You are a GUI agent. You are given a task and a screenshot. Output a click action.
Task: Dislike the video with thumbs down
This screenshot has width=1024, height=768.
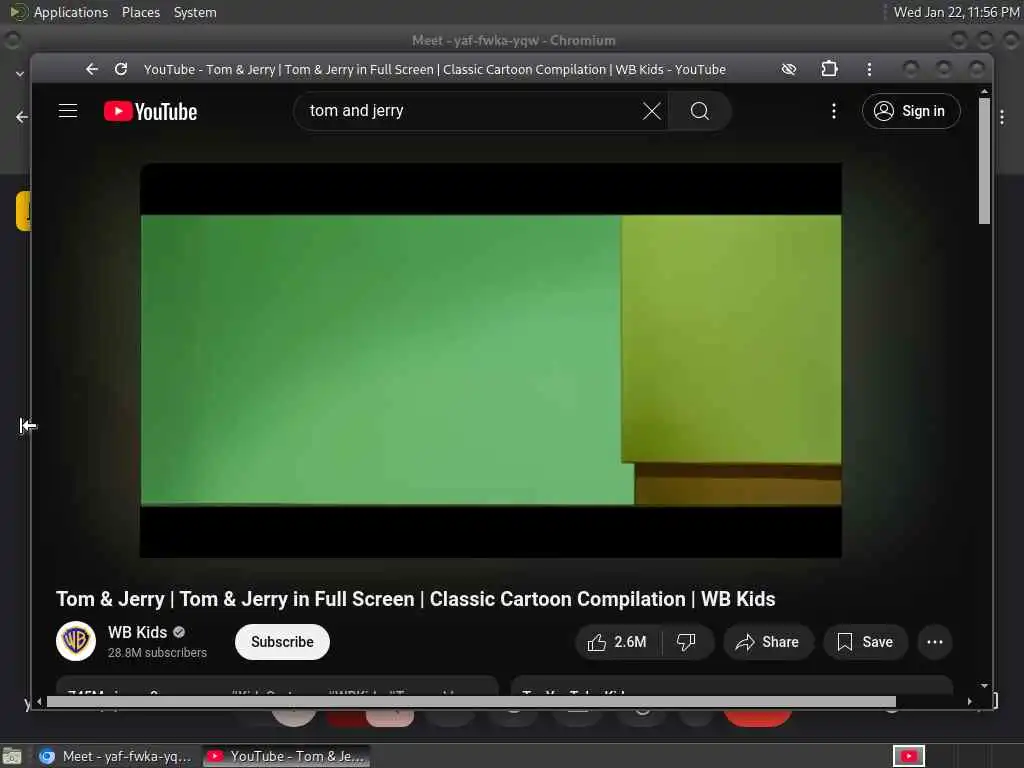click(x=686, y=642)
